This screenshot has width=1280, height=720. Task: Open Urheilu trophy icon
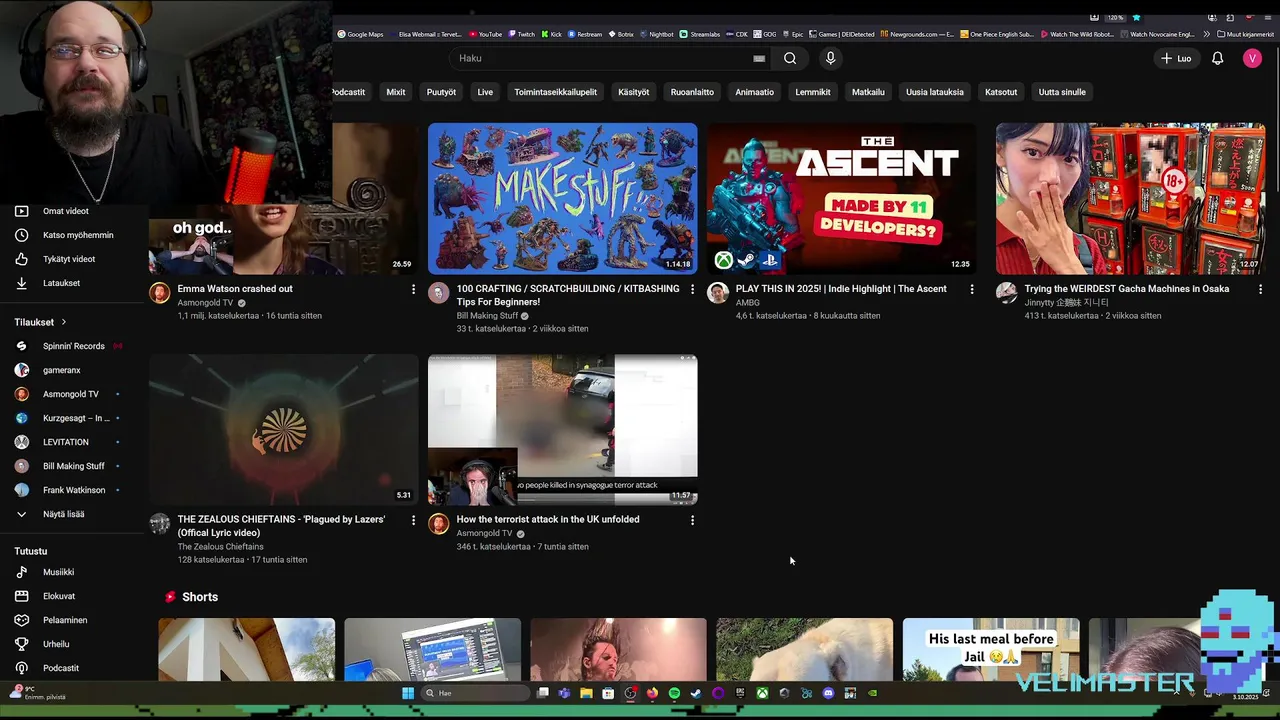[21, 644]
